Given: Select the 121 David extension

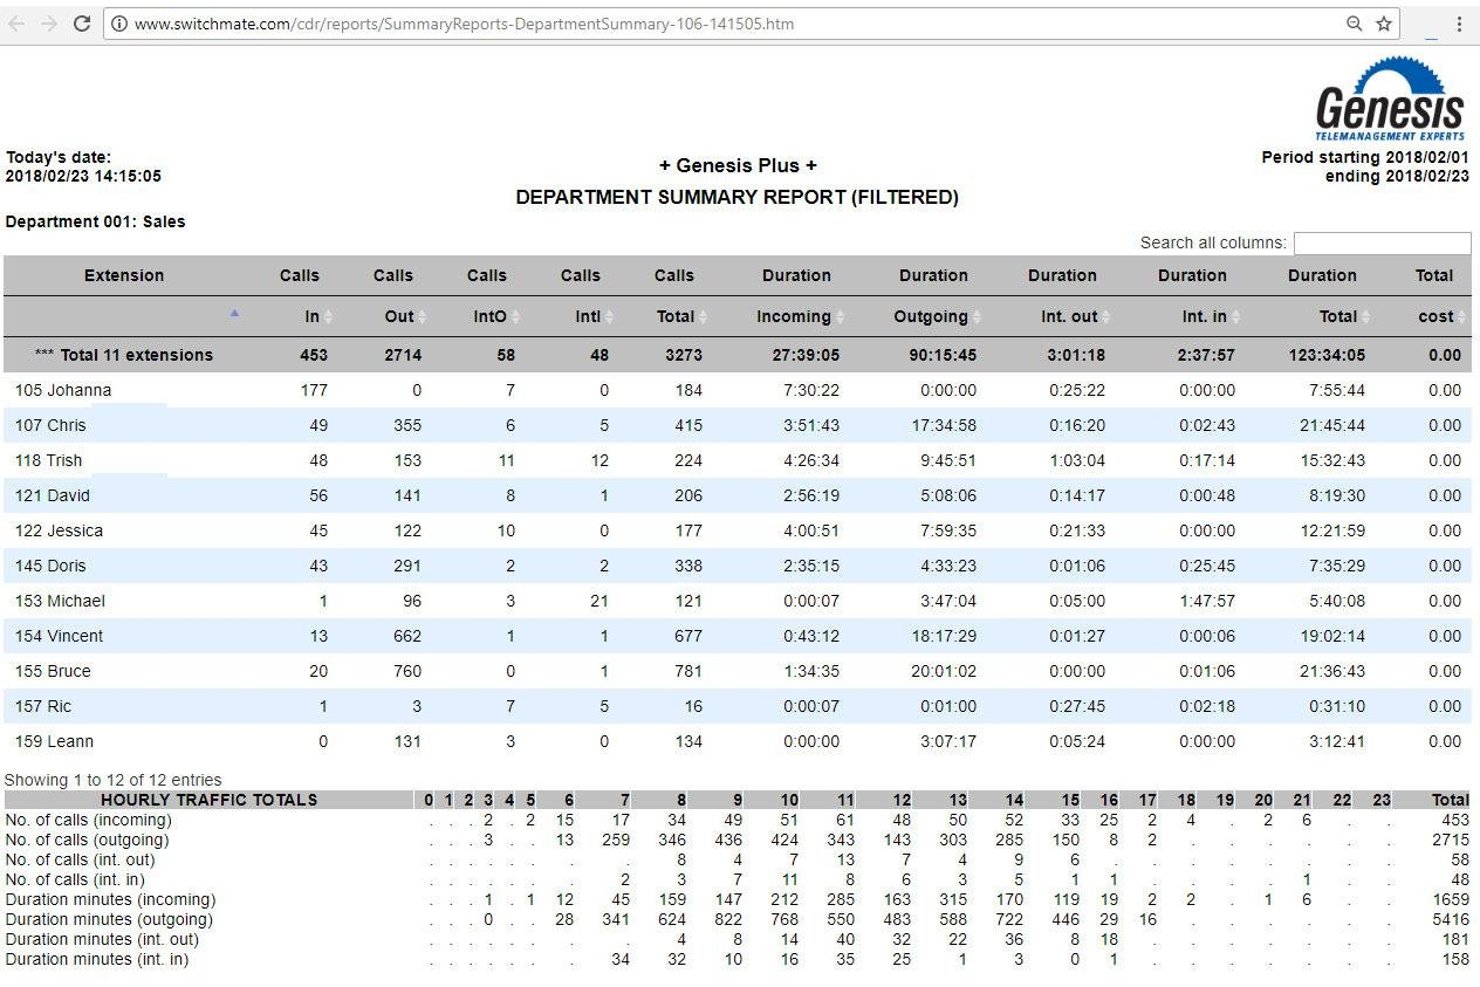Looking at the screenshot, I should (52, 495).
